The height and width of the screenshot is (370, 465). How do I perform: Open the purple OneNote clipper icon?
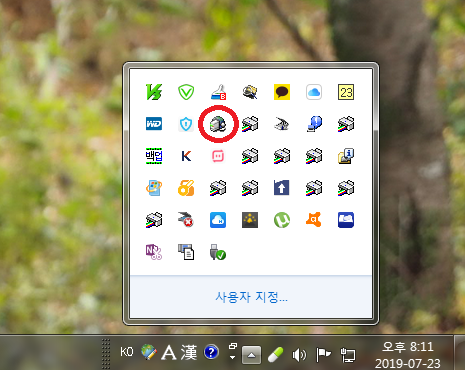tap(154, 252)
